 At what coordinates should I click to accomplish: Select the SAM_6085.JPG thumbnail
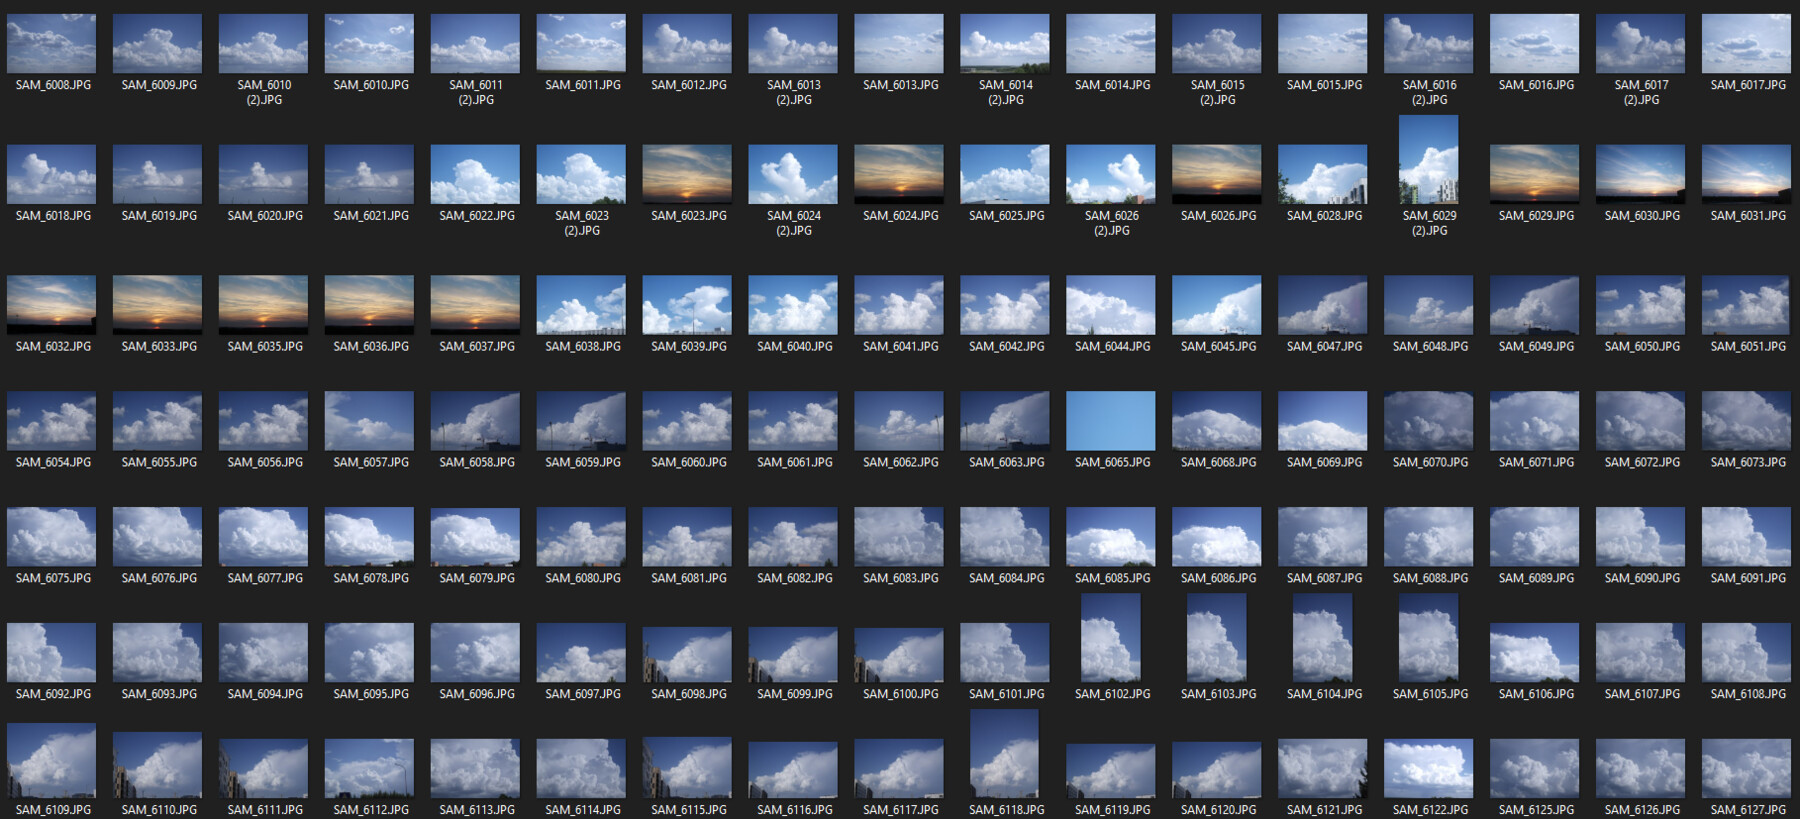point(1112,537)
